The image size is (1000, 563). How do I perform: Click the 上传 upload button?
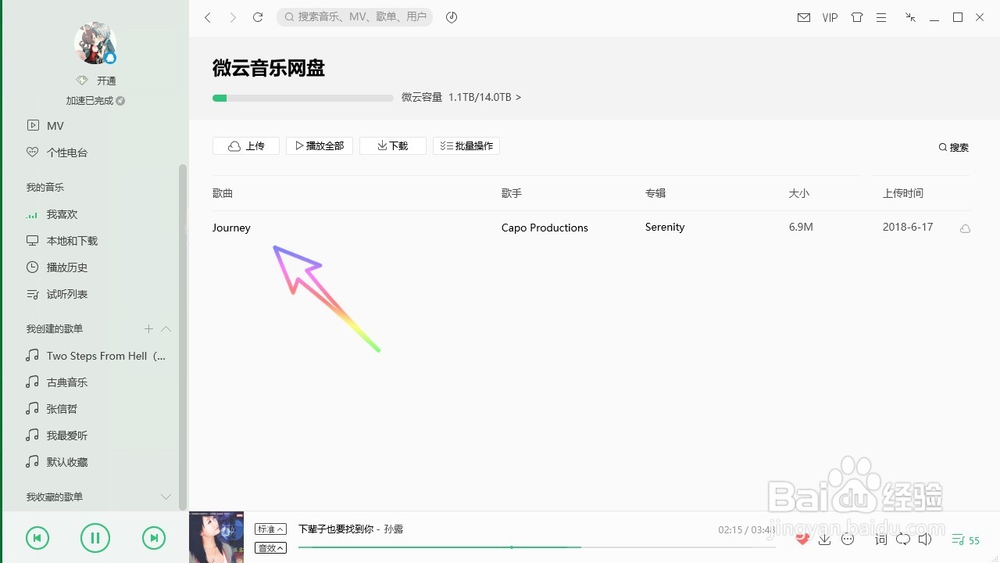246,146
